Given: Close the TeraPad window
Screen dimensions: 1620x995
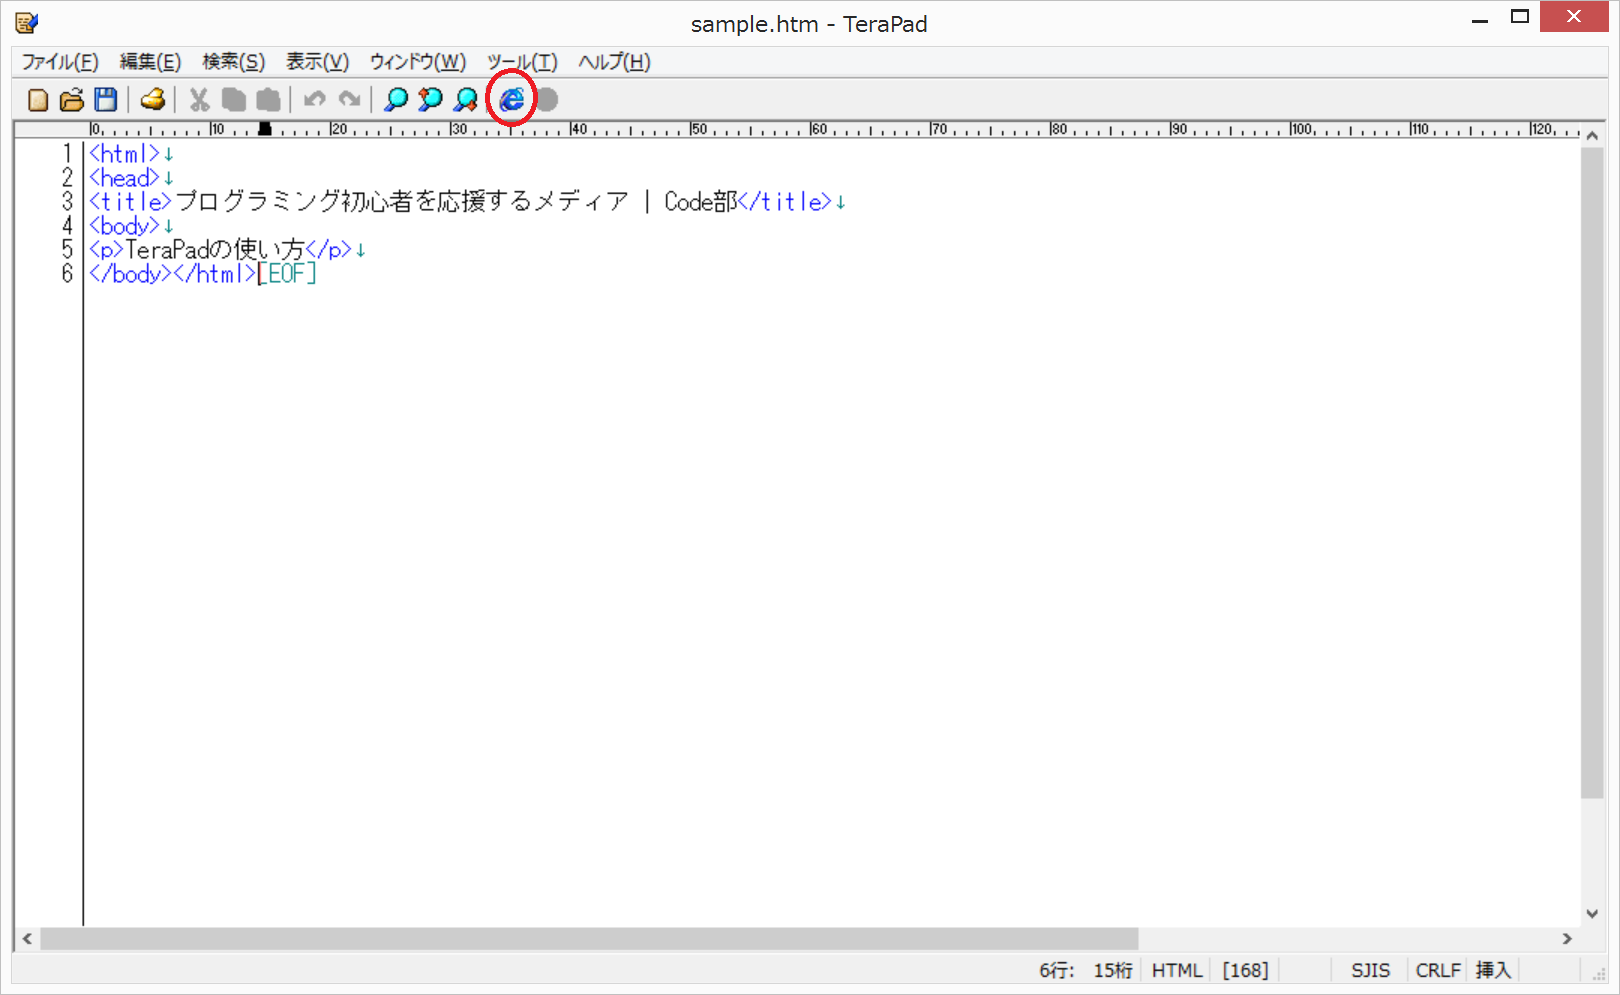Looking at the screenshot, I should tap(1574, 17).
